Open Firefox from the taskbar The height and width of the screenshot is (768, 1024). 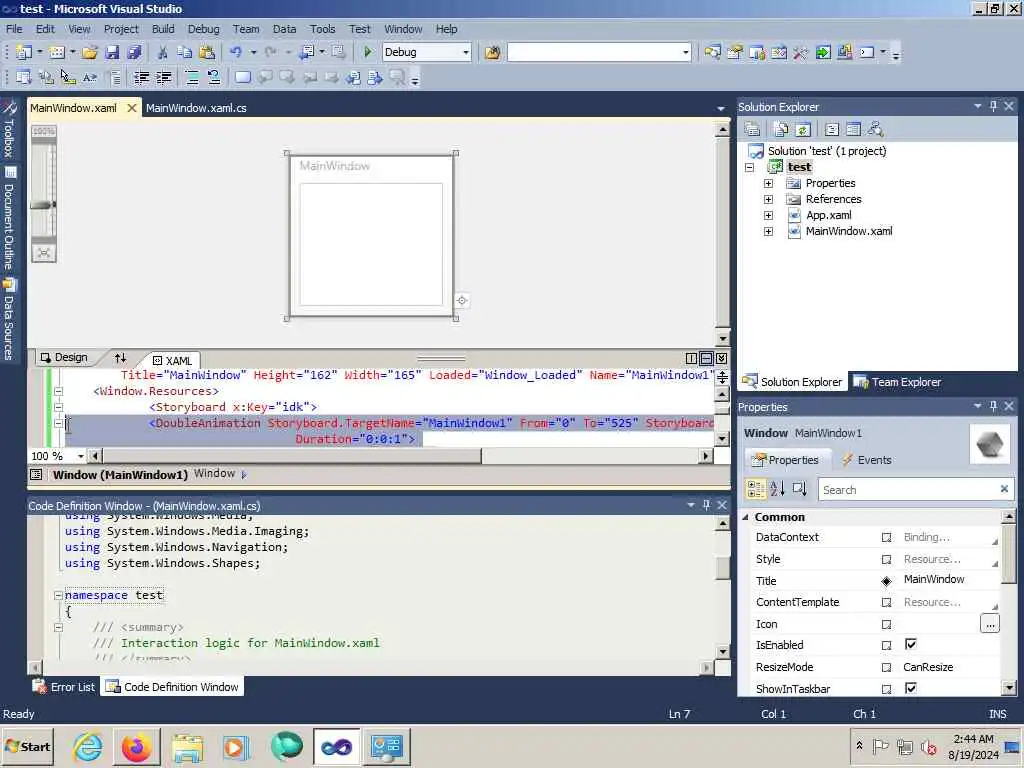tap(137, 746)
